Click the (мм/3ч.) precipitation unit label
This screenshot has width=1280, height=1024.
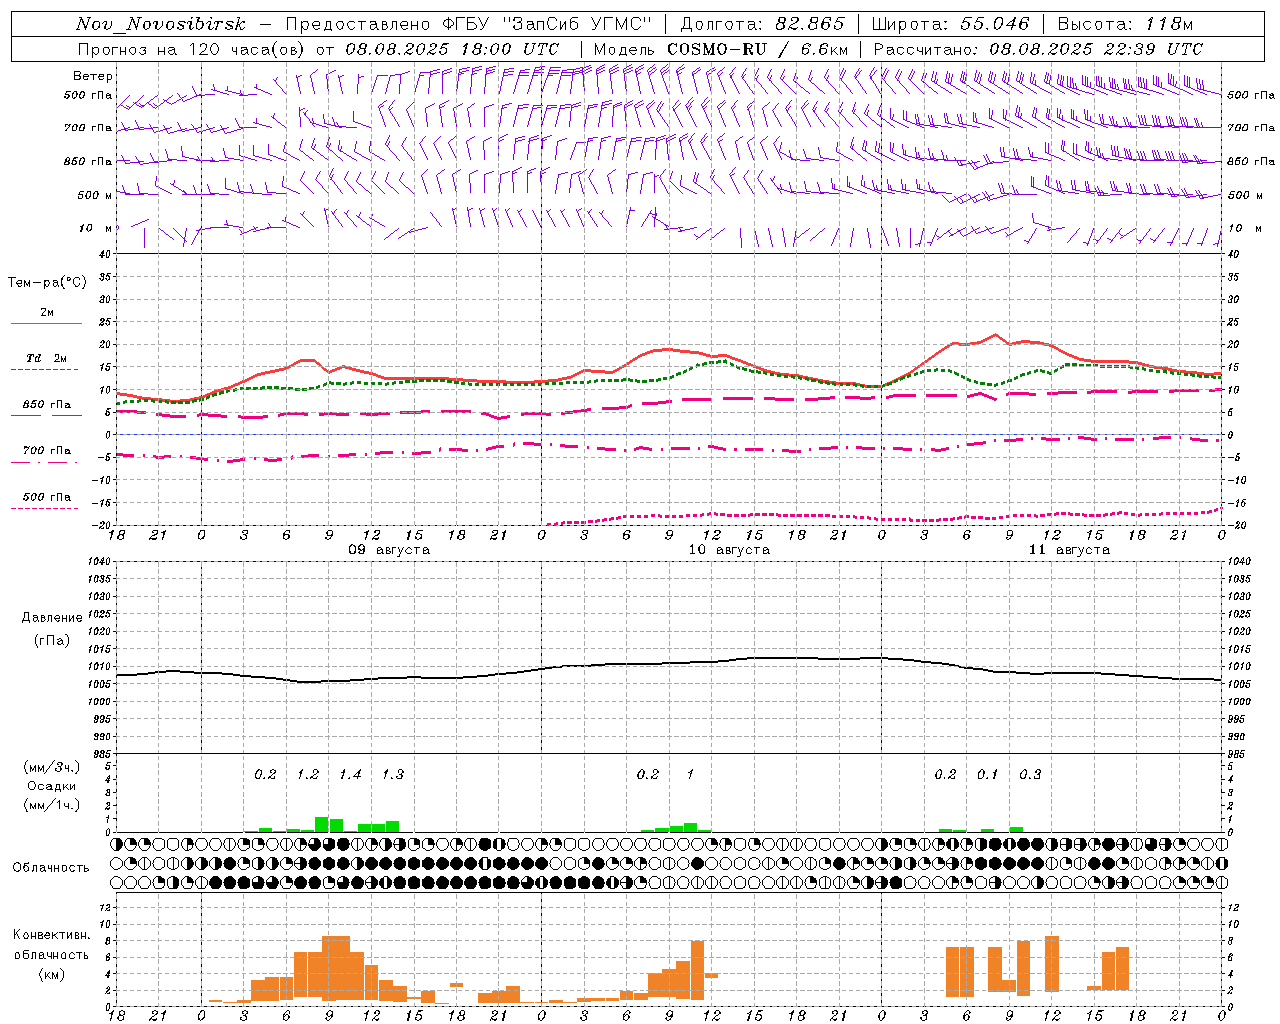tap(51, 767)
